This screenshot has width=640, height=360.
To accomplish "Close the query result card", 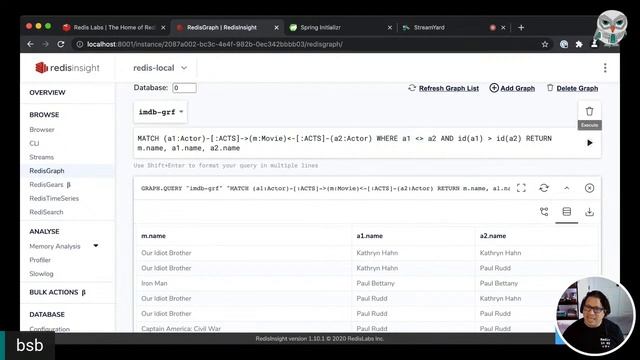I will 589,188.
